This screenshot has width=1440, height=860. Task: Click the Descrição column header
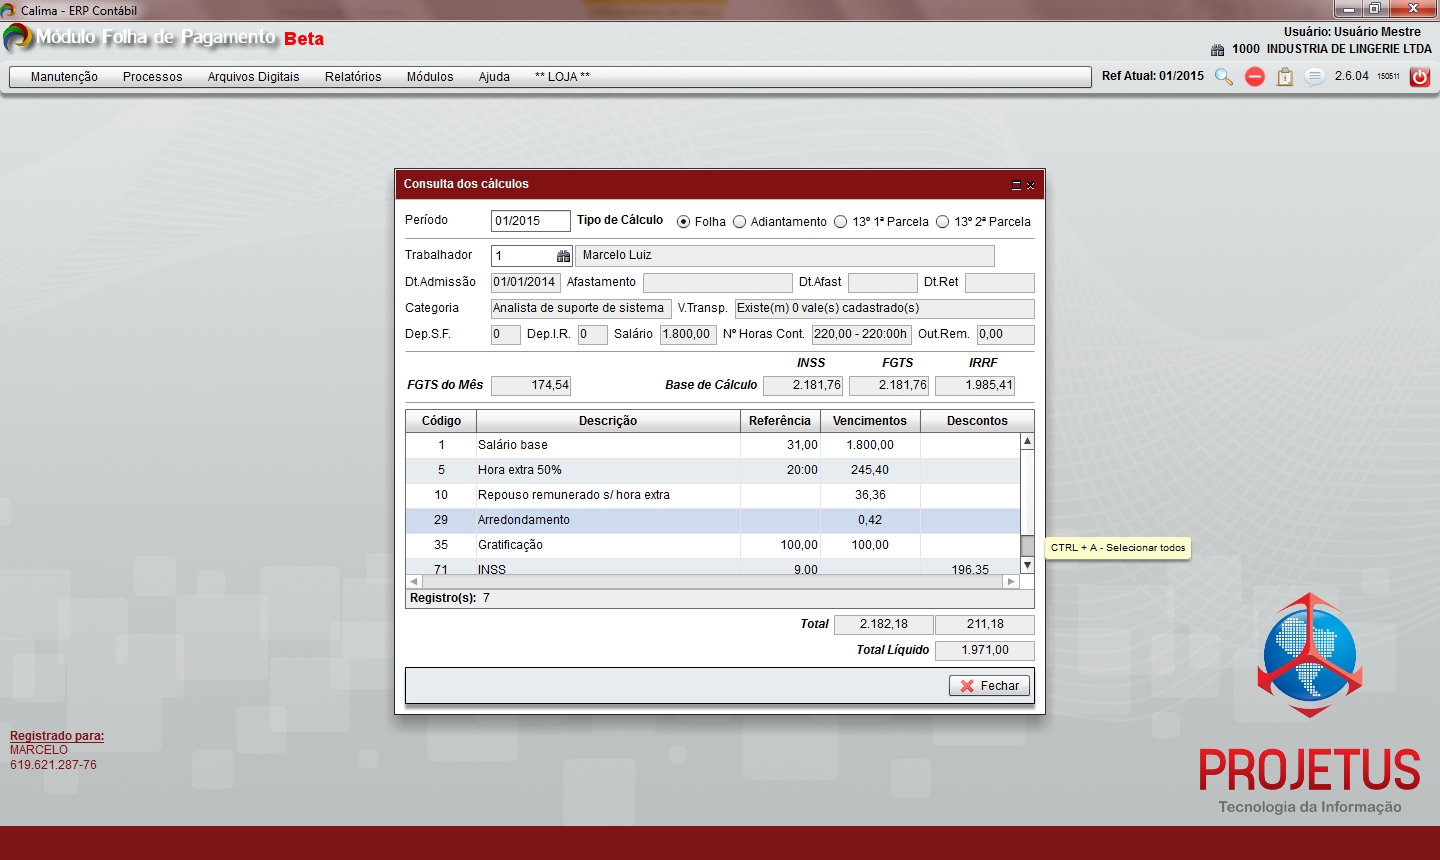click(x=607, y=421)
